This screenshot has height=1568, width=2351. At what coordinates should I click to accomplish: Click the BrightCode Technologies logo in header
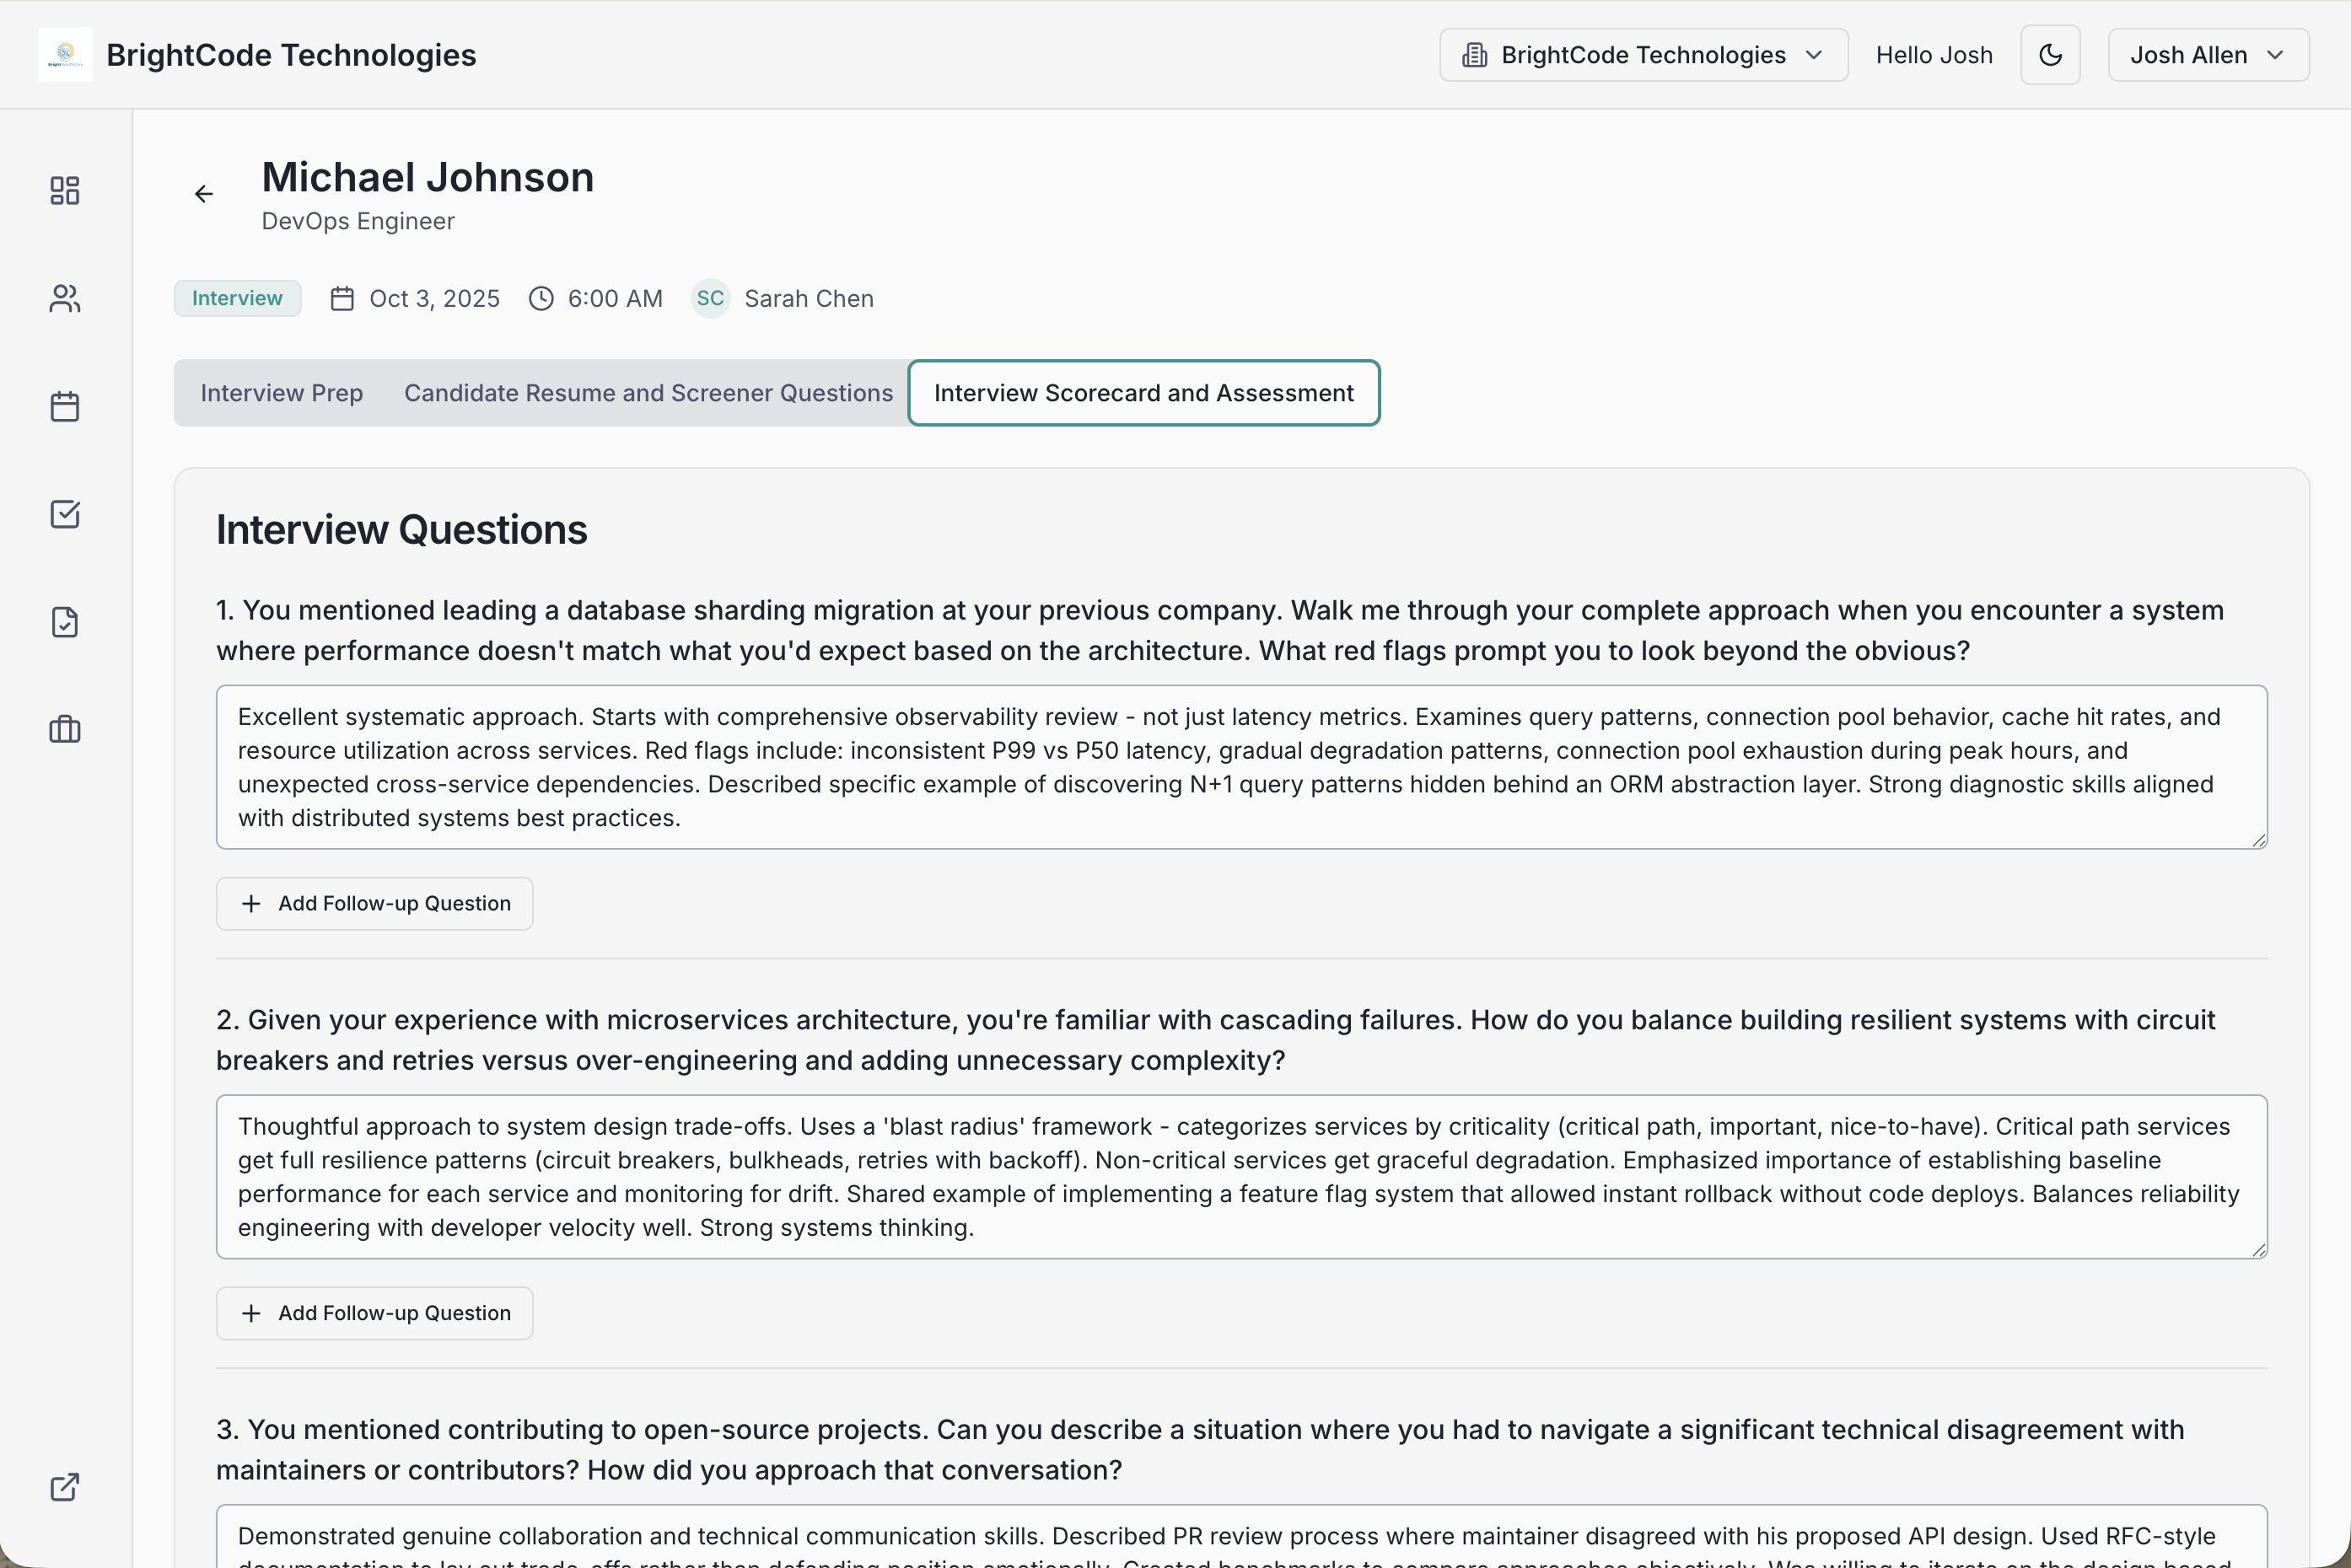coord(65,54)
